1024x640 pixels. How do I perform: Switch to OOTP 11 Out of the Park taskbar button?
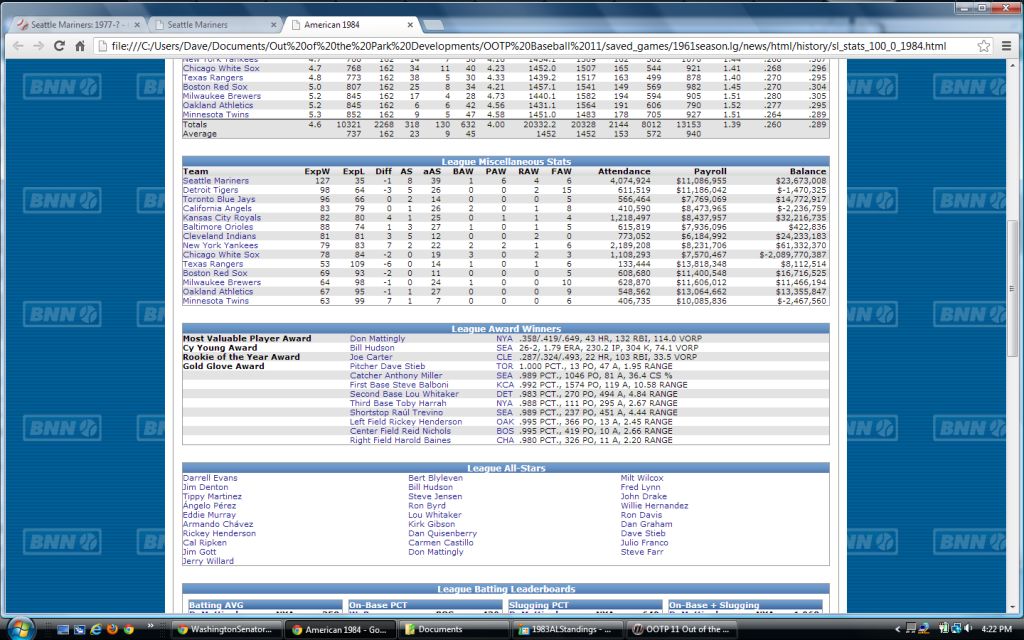[x=681, y=630]
